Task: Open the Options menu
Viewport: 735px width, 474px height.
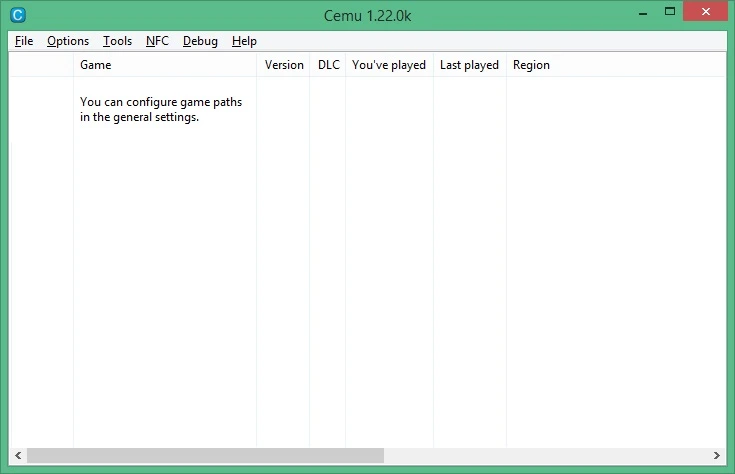Action: (x=68, y=41)
